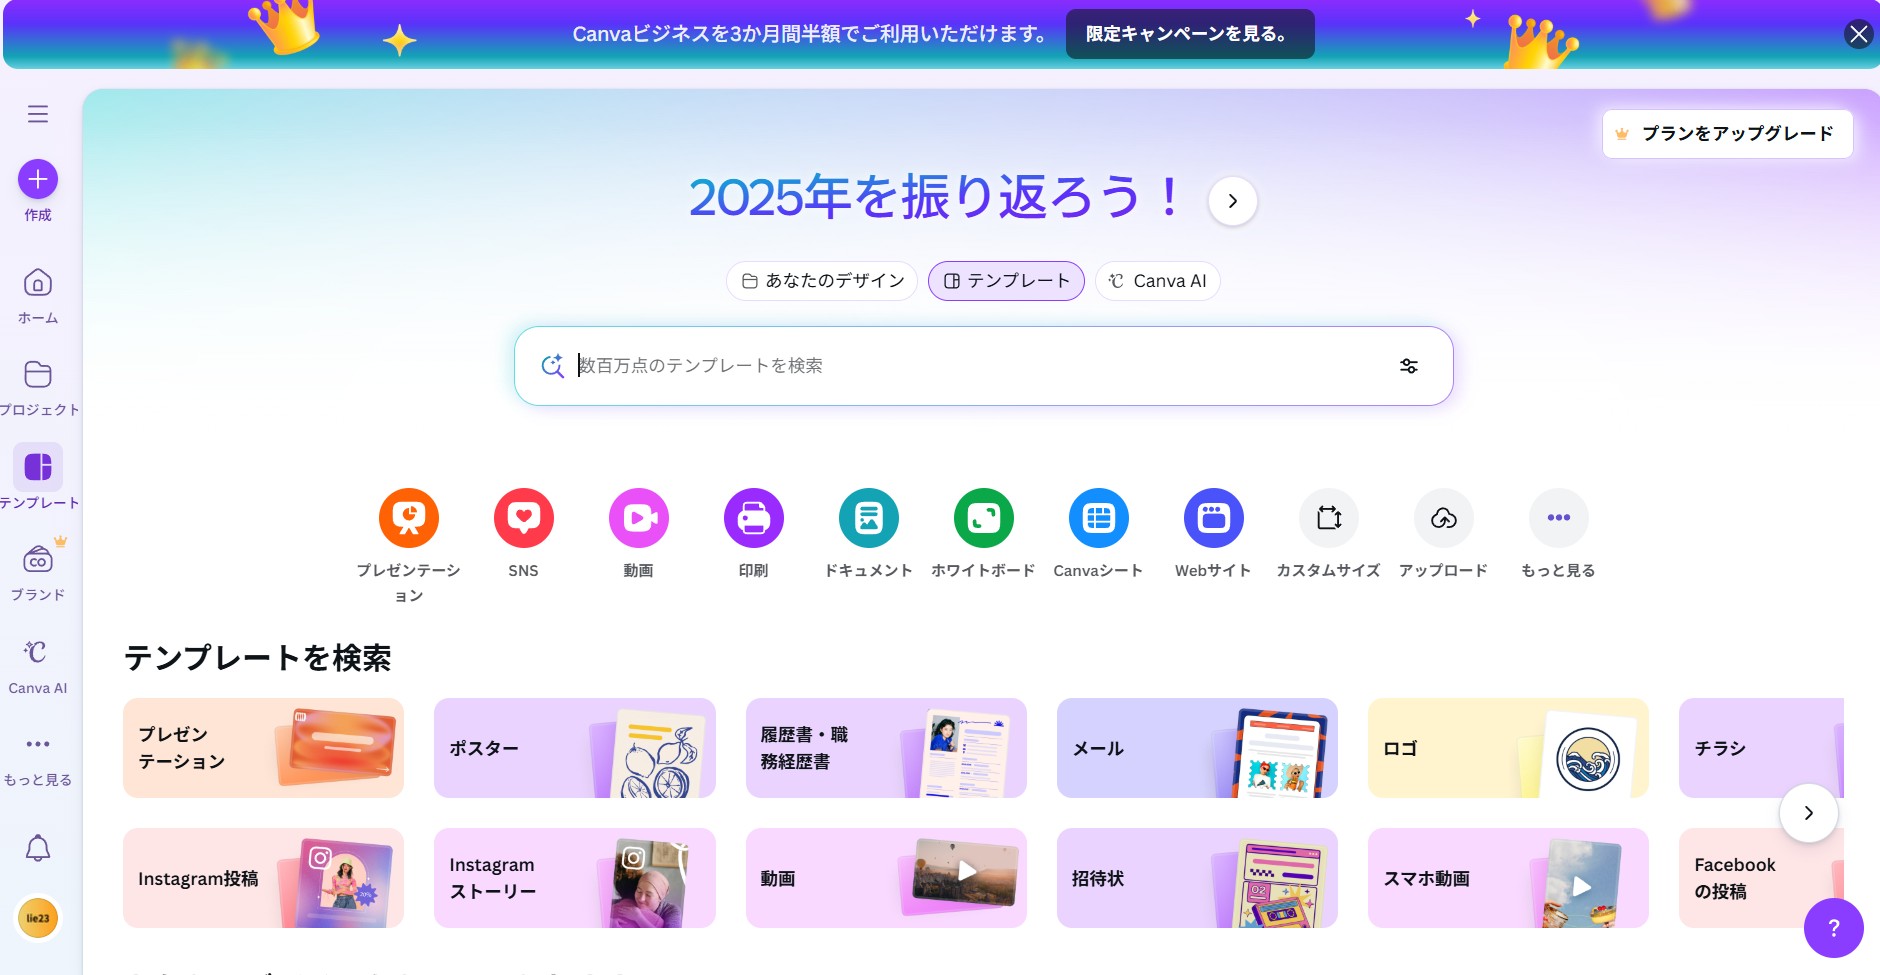Select プロジェクト in the sidebar
The height and width of the screenshot is (975, 1880).
click(x=38, y=383)
